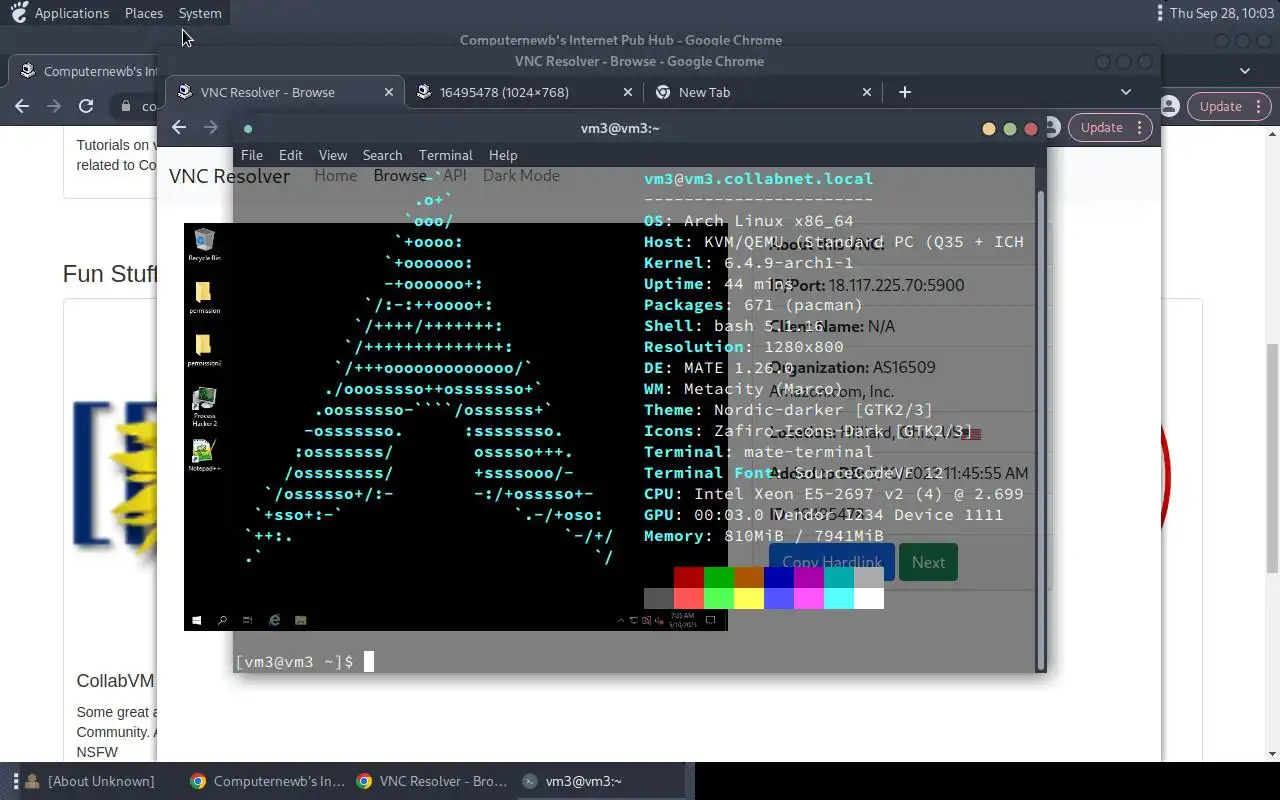The image size is (1280, 800).
Task: Go back in the VNC Resolver Chrome window
Action: coord(179,127)
